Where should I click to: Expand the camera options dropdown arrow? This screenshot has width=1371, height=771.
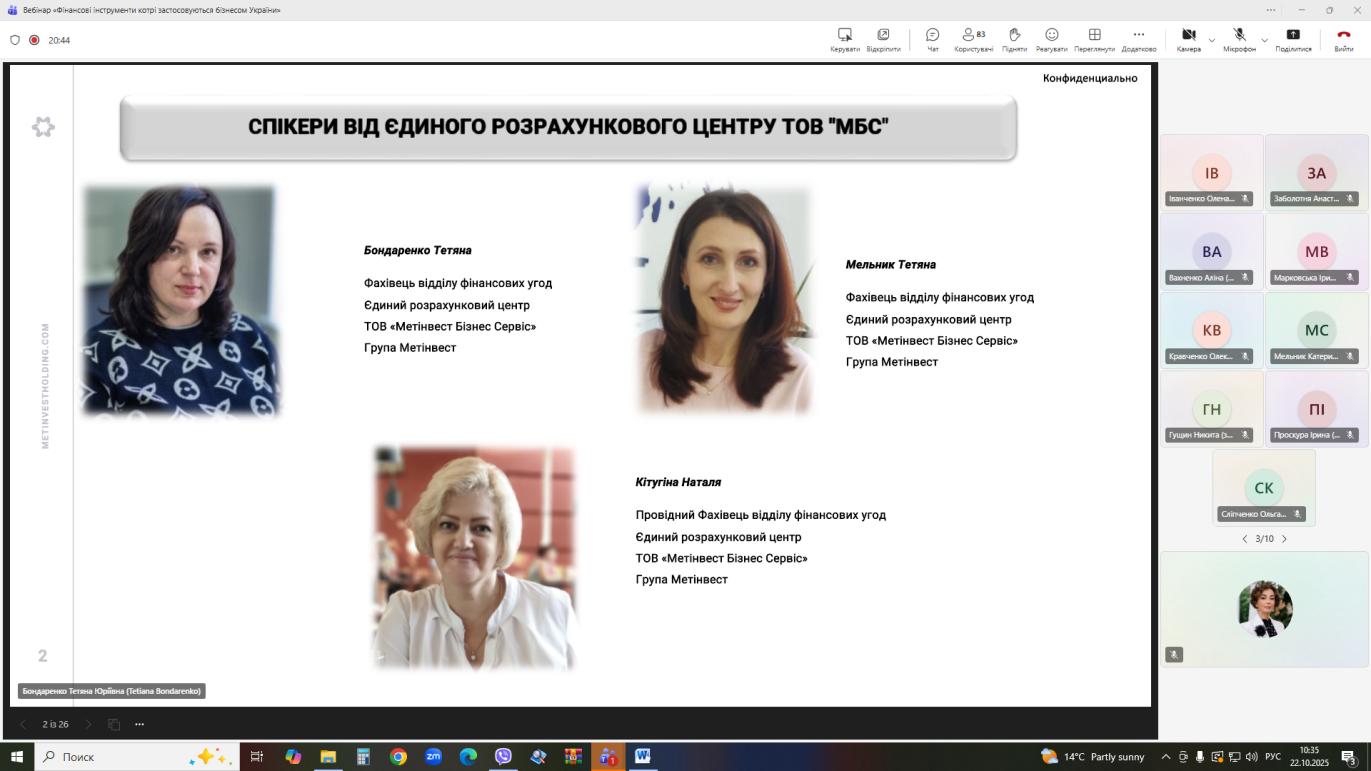pos(1212,40)
